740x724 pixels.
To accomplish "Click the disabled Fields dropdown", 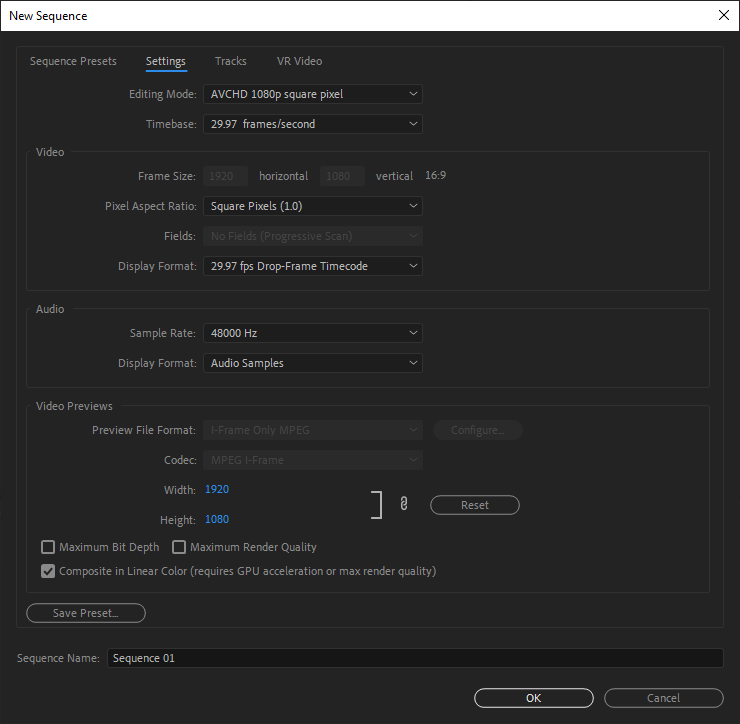I will point(313,236).
